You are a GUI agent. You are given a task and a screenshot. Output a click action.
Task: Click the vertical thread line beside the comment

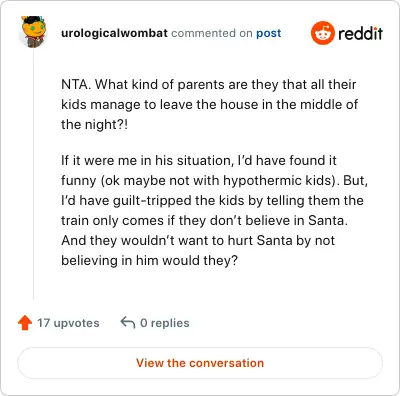(33, 173)
